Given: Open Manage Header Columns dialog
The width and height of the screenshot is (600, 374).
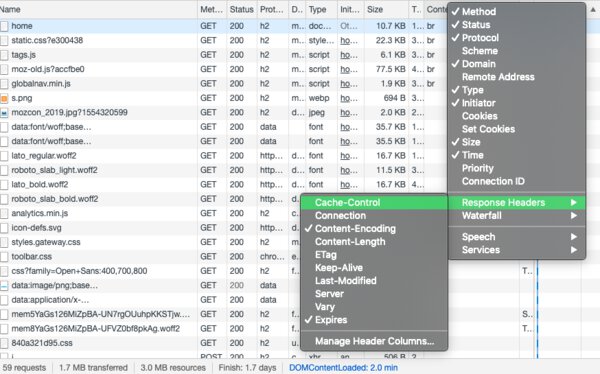Looking at the screenshot, I should pyautogui.click(x=374, y=341).
